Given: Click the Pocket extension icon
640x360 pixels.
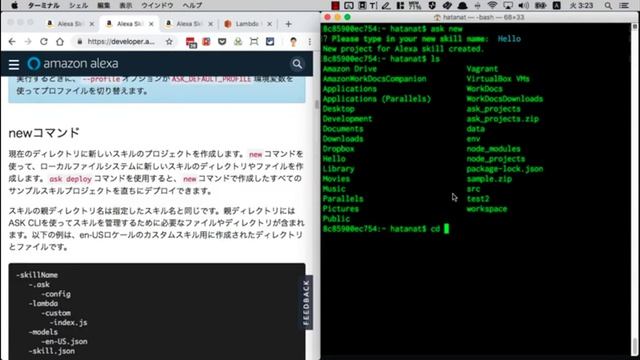Looking at the screenshot, I should pyautogui.click(x=222, y=42).
